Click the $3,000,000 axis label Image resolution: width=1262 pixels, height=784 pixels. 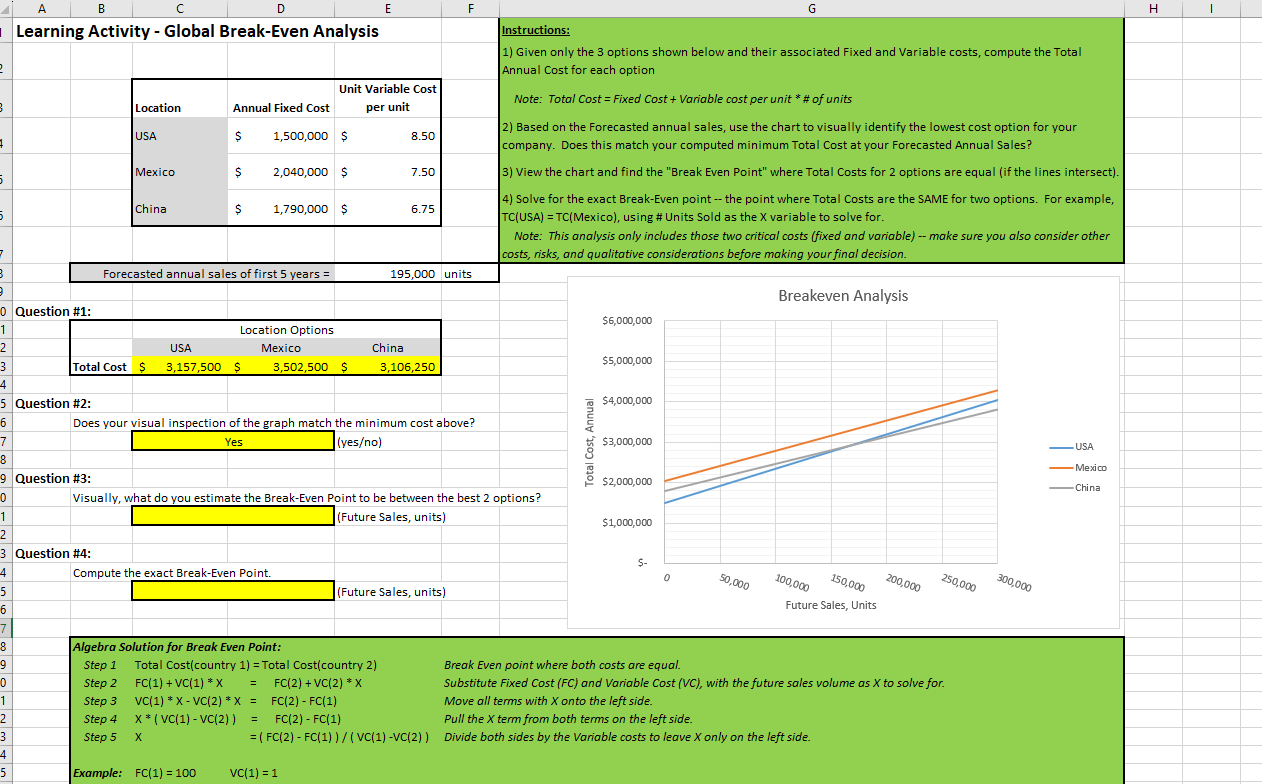coord(627,442)
